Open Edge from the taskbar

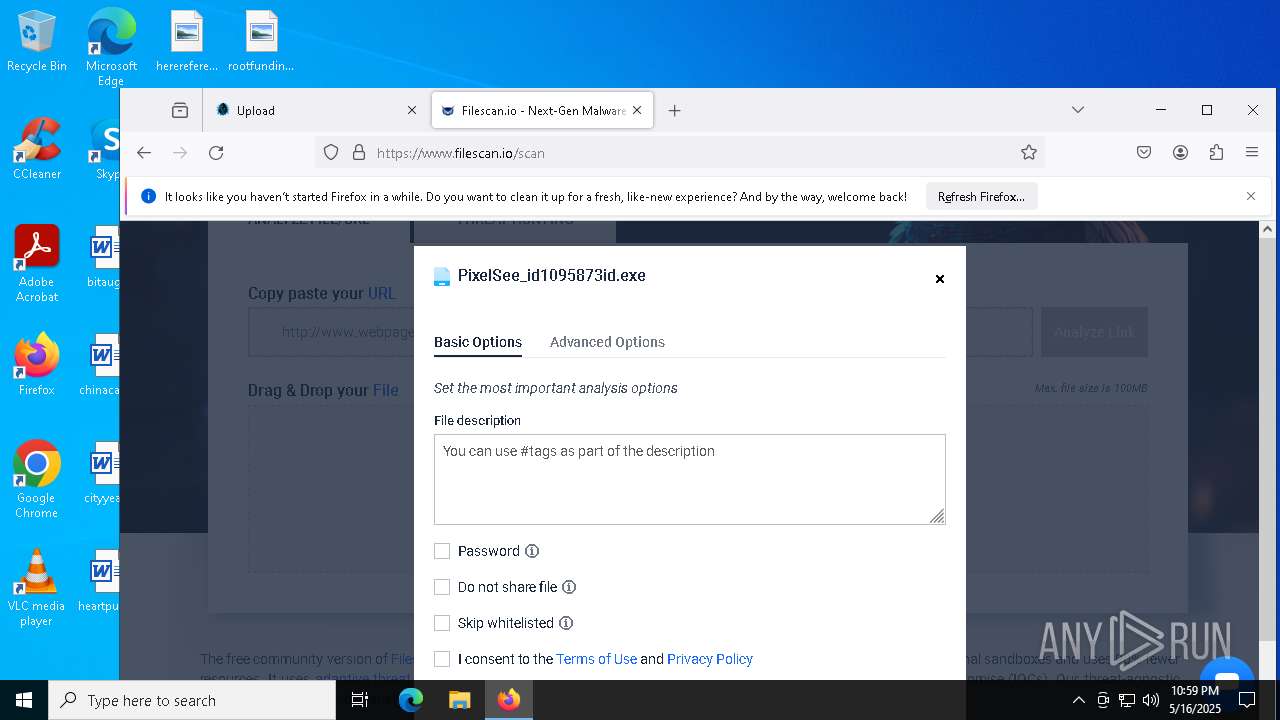(x=411, y=700)
